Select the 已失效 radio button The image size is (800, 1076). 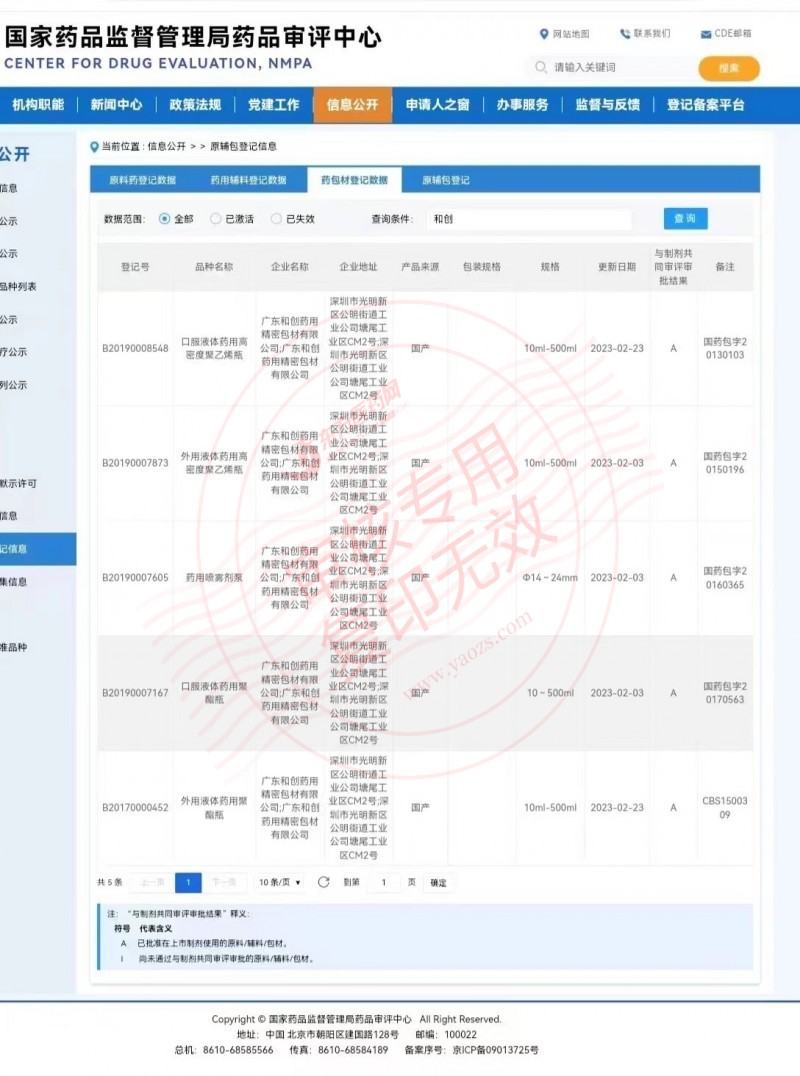[277, 219]
